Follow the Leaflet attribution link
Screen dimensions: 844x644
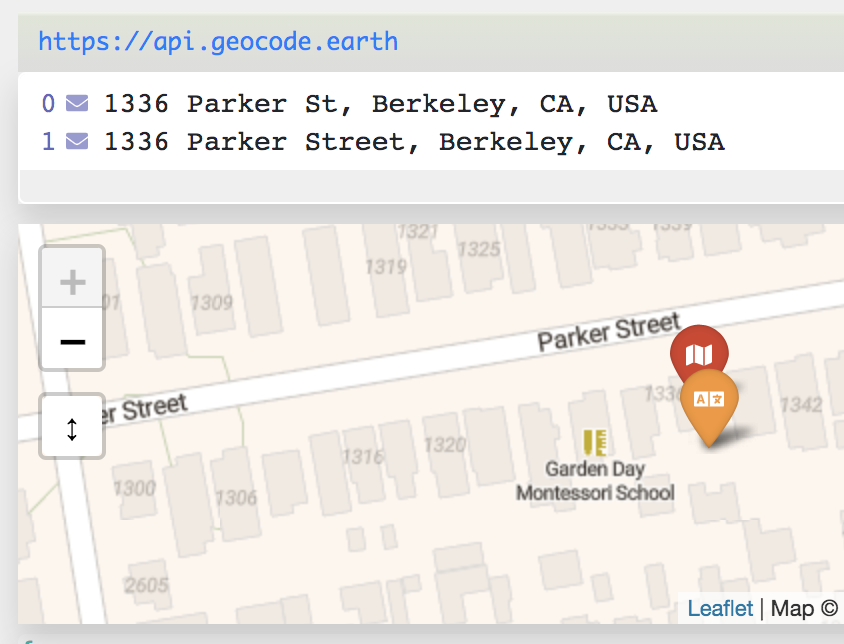pos(720,608)
